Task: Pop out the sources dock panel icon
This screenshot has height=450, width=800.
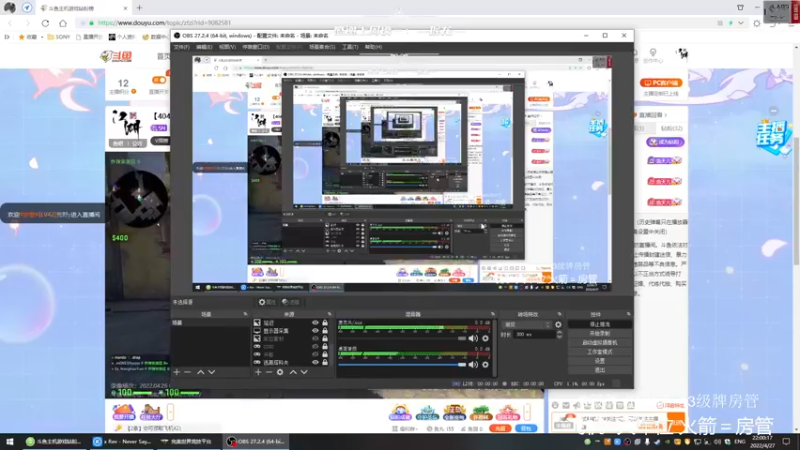Action: (x=330, y=314)
